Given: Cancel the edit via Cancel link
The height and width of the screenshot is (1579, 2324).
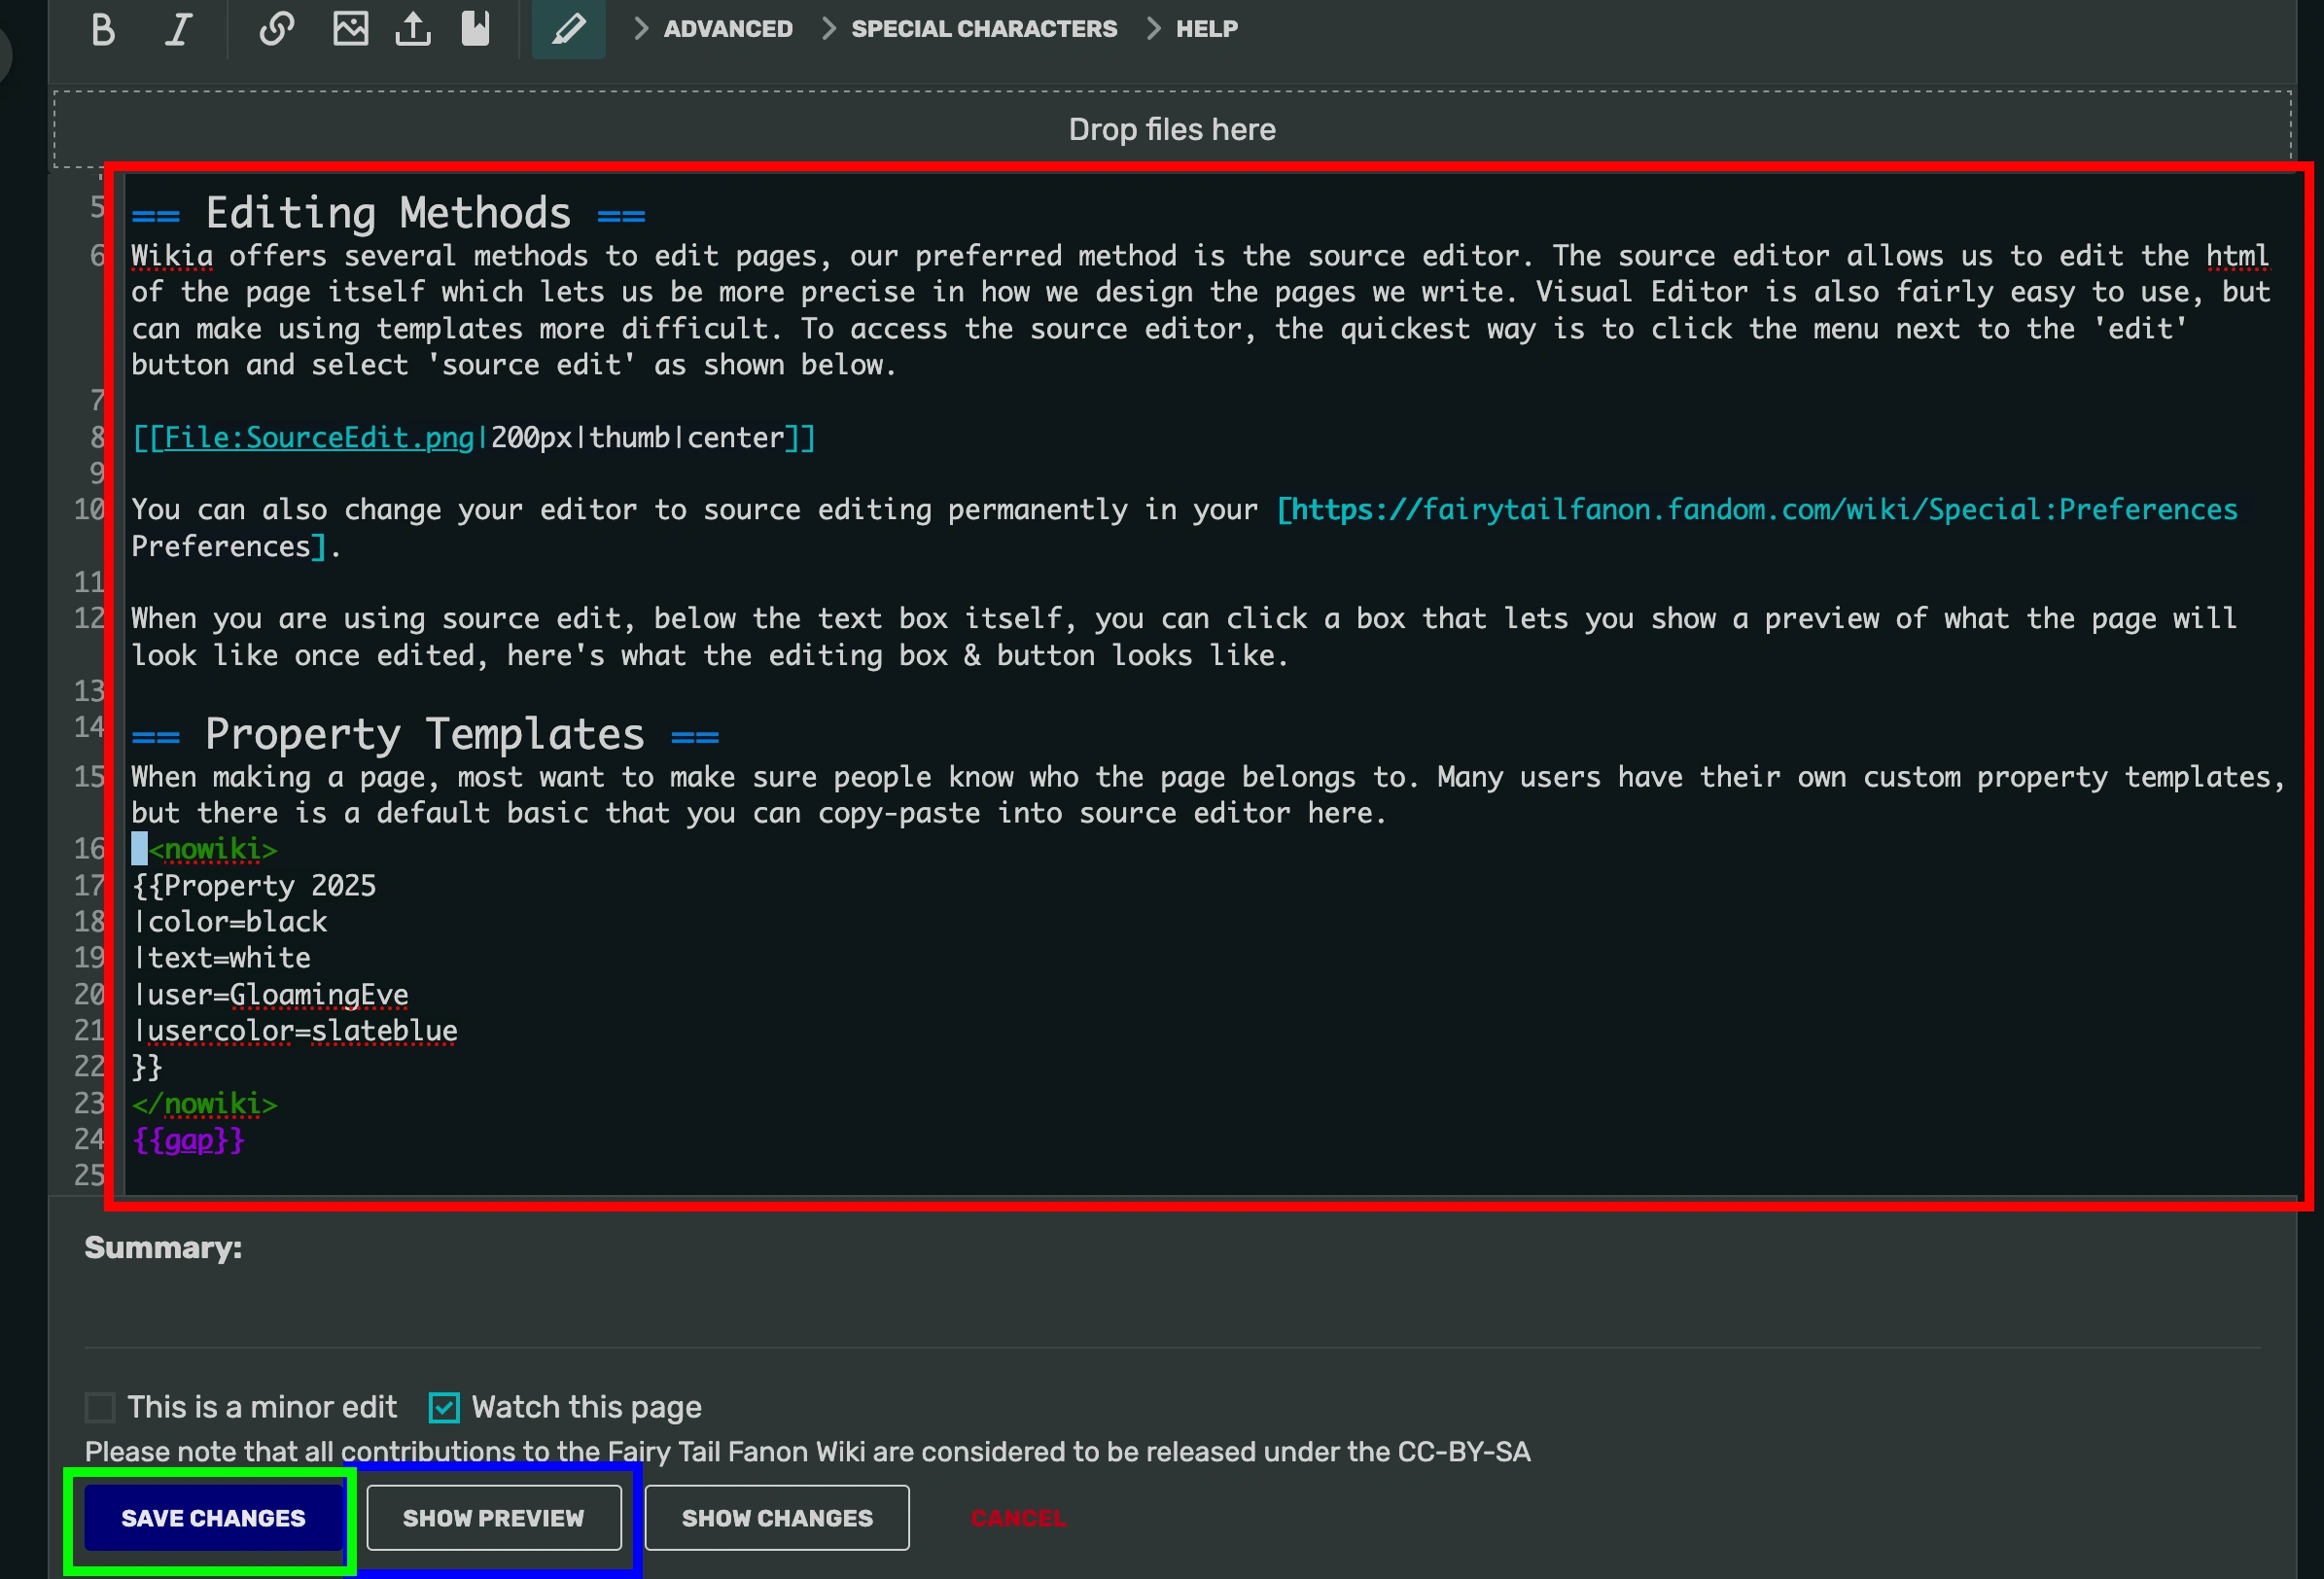Looking at the screenshot, I should (1018, 1517).
